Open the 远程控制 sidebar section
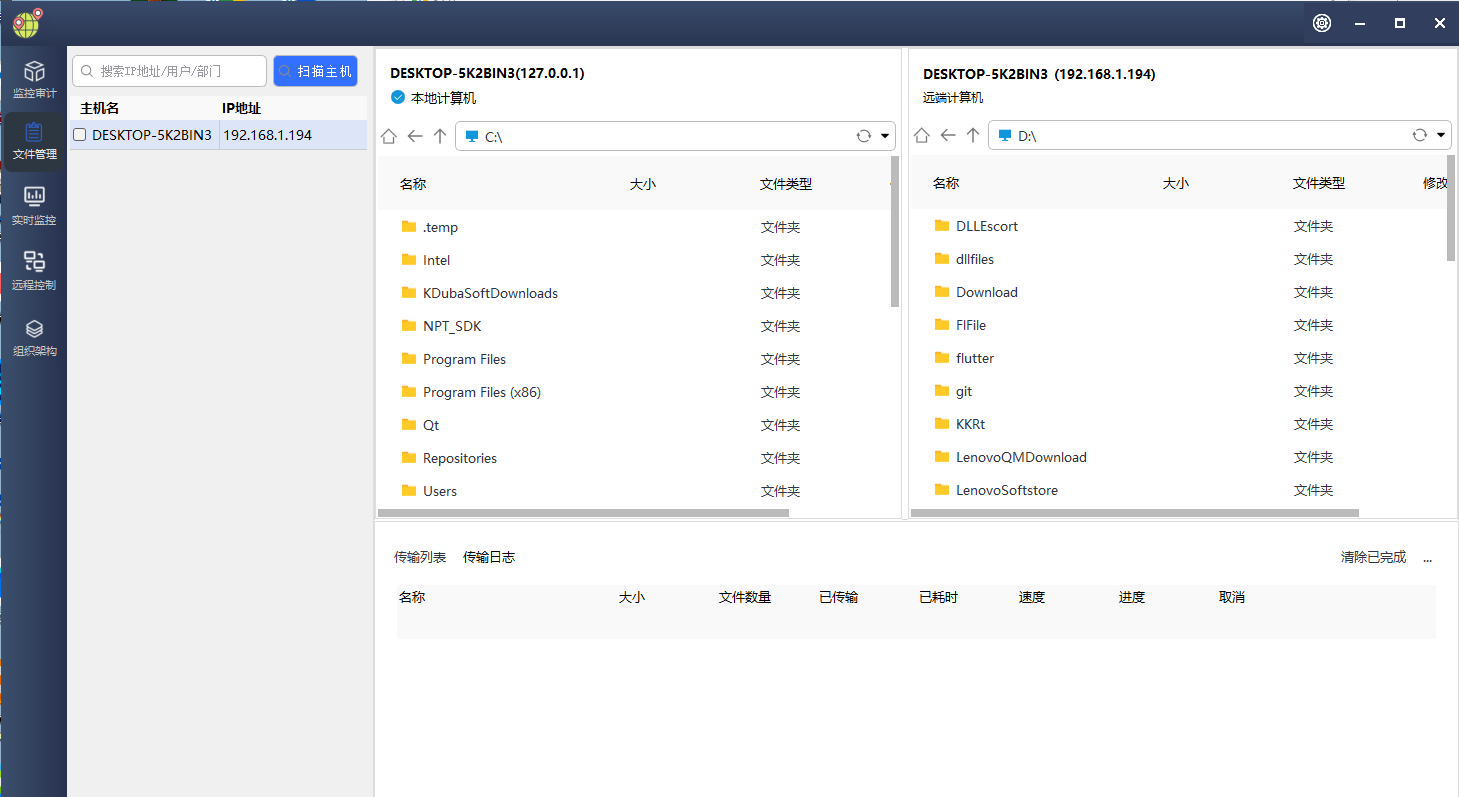The image size is (1459, 797). pos(34,271)
